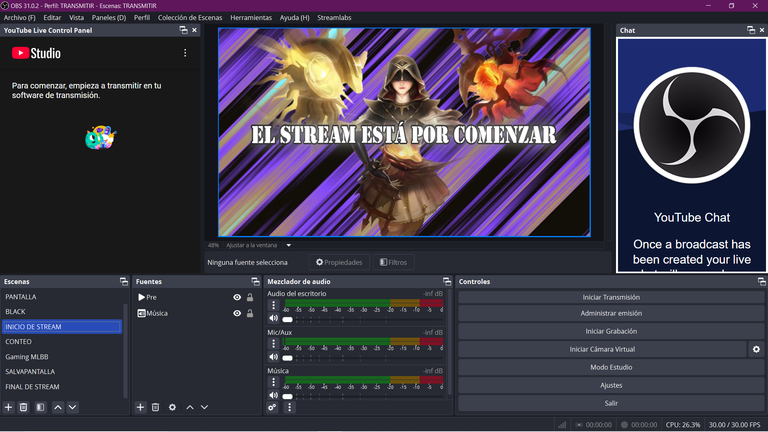Open YouTube Studio three-dot options menu

point(185,53)
